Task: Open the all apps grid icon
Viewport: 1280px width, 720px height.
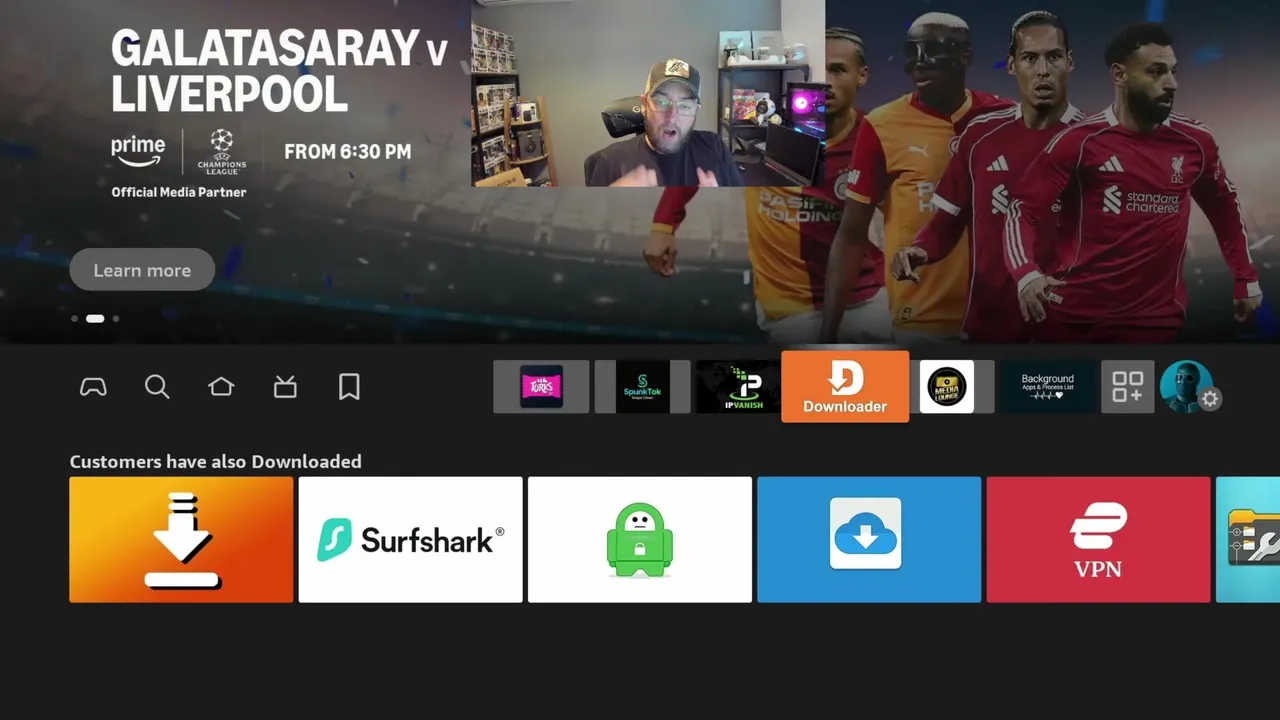Action: pyautogui.click(x=1128, y=387)
